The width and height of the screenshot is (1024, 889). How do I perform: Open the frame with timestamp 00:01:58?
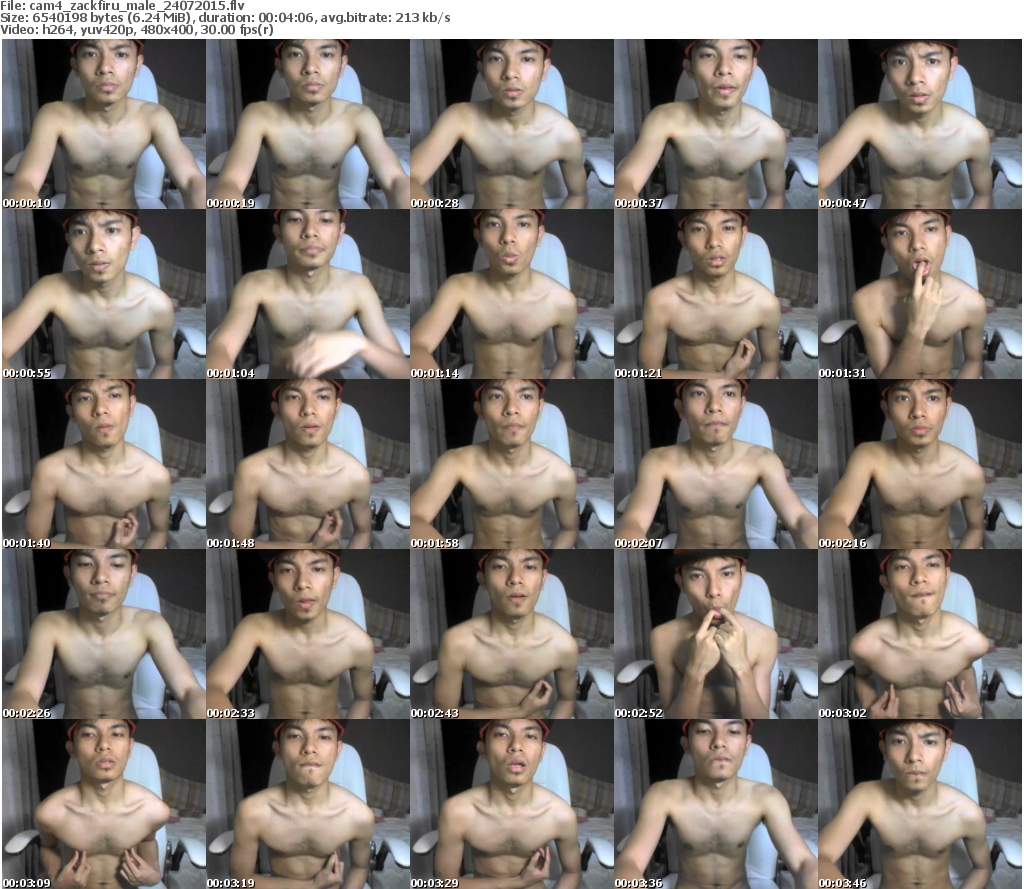pyautogui.click(x=512, y=464)
